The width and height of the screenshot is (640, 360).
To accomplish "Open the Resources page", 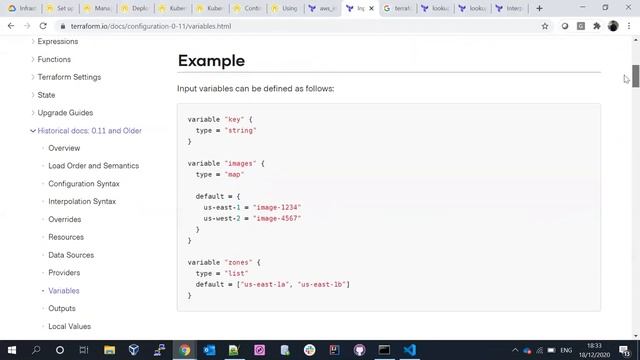I will click(x=66, y=237).
